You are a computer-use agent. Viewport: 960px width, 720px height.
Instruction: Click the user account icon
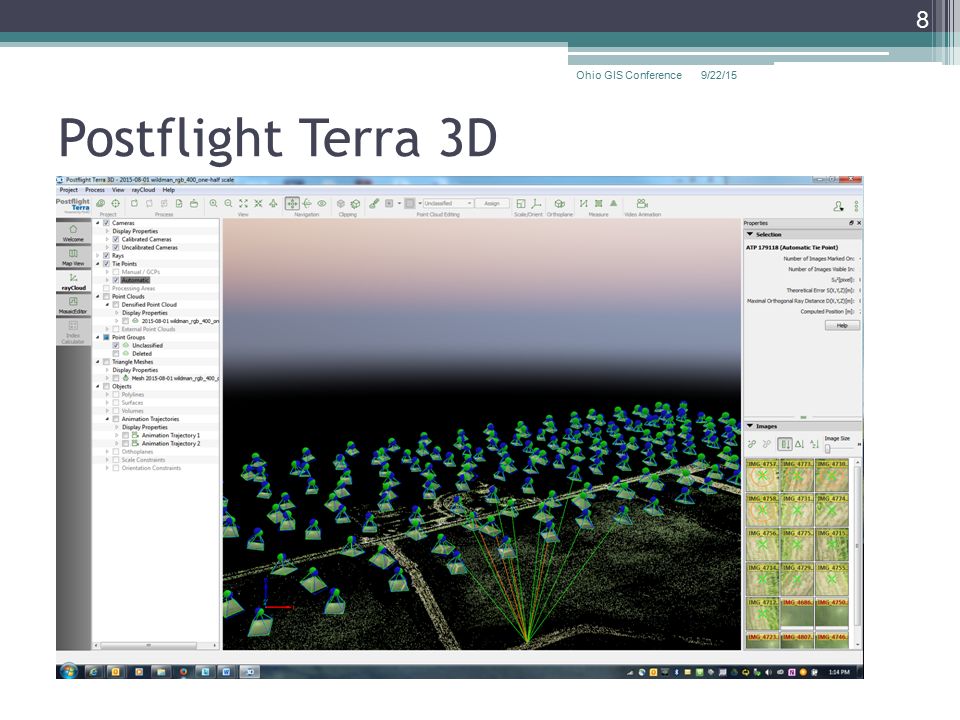pyautogui.click(x=838, y=206)
